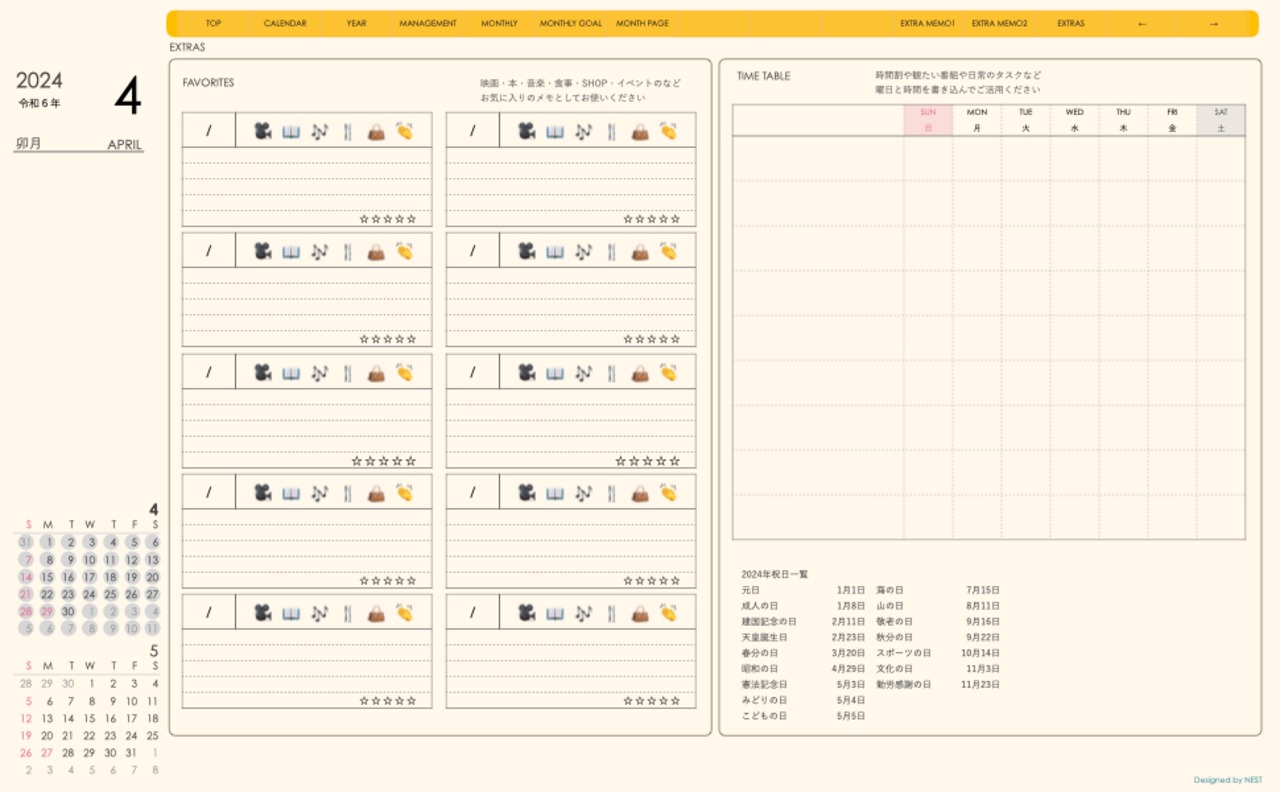This screenshot has width=1280, height=792.
Task: Pick the music notes icon in second-row left card
Action: click(319, 251)
